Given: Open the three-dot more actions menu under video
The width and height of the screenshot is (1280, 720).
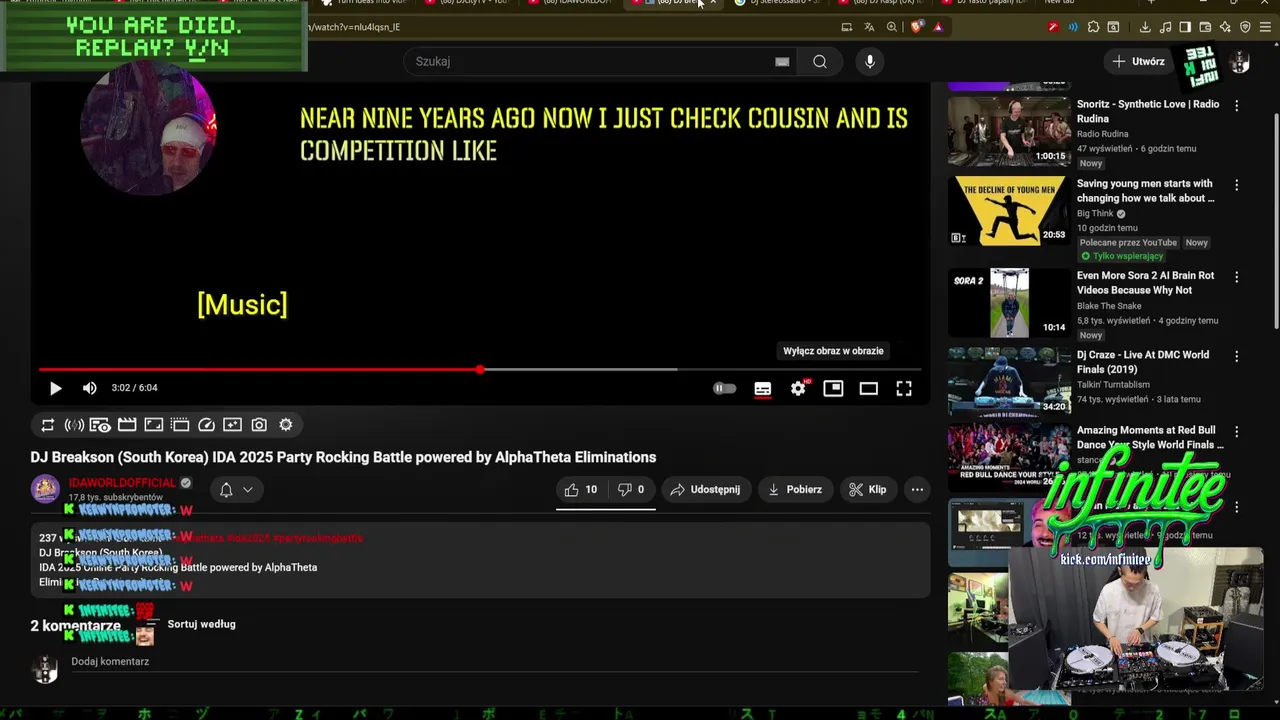Looking at the screenshot, I should click(x=917, y=489).
